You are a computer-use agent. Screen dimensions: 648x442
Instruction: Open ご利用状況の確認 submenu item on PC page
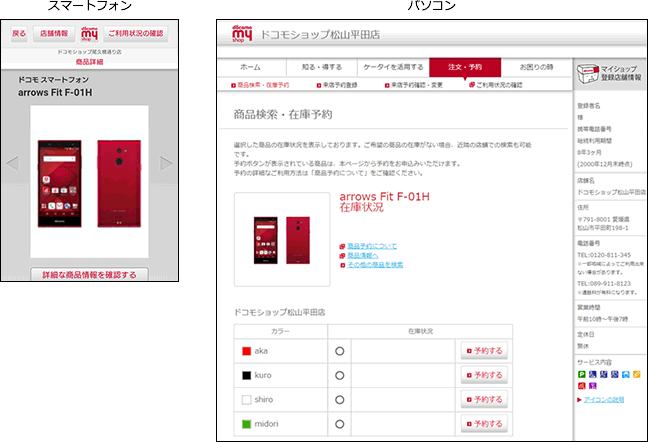(x=496, y=85)
